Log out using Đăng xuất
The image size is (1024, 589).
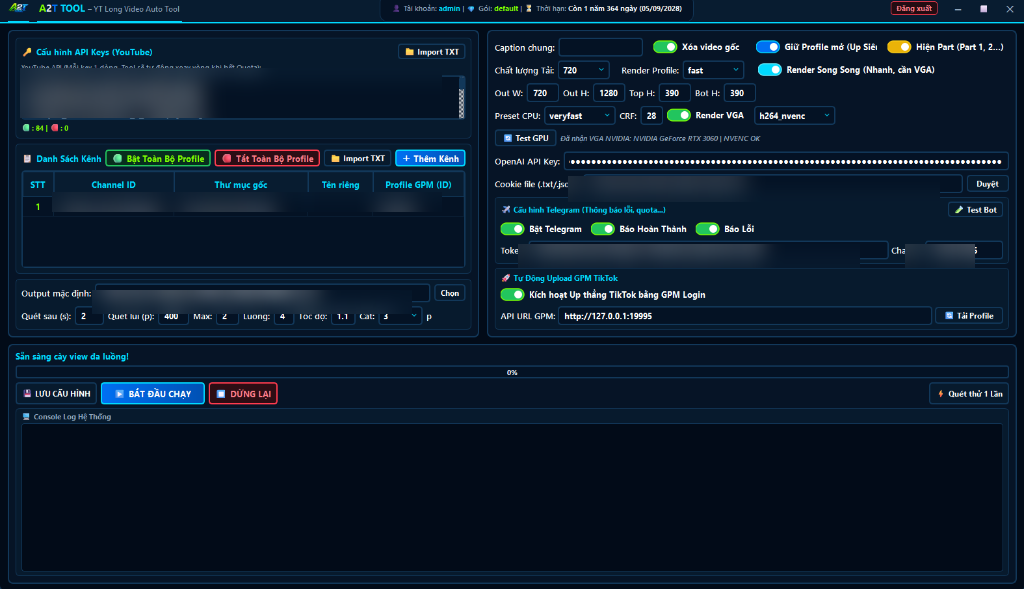(914, 8)
